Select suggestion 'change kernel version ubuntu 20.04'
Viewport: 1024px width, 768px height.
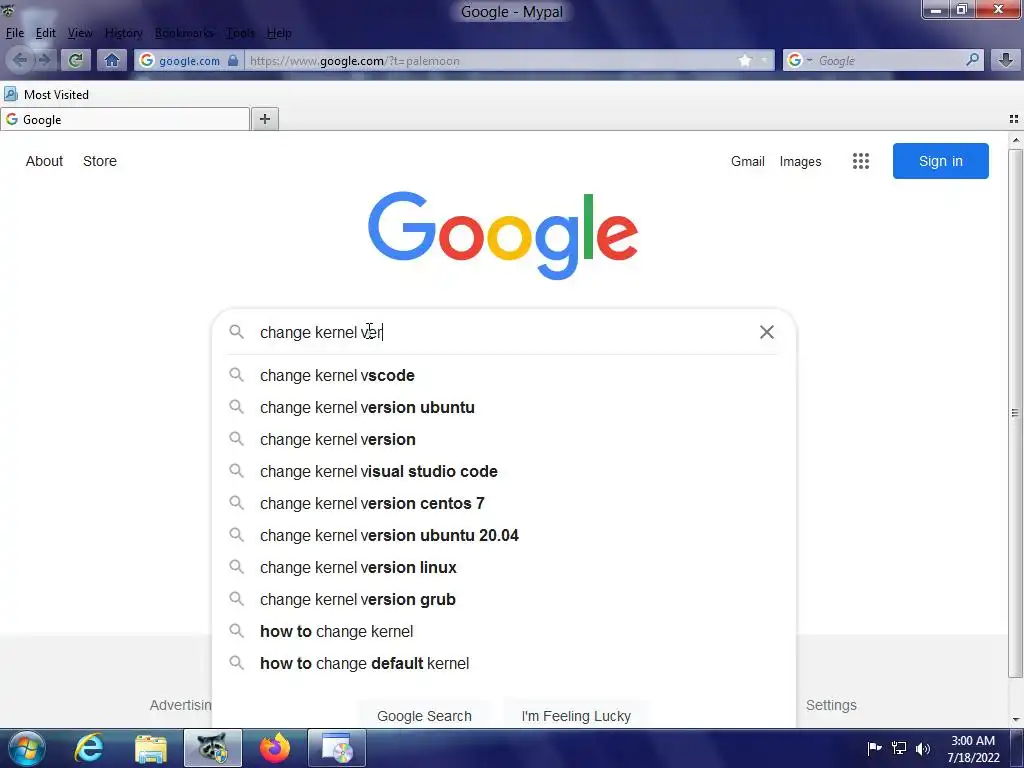[x=504, y=536]
